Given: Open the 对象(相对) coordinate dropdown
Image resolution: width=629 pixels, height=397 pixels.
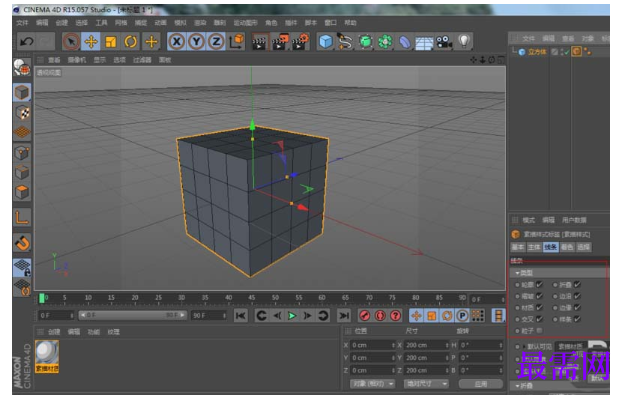Looking at the screenshot, I should click(x=372, y=384).
